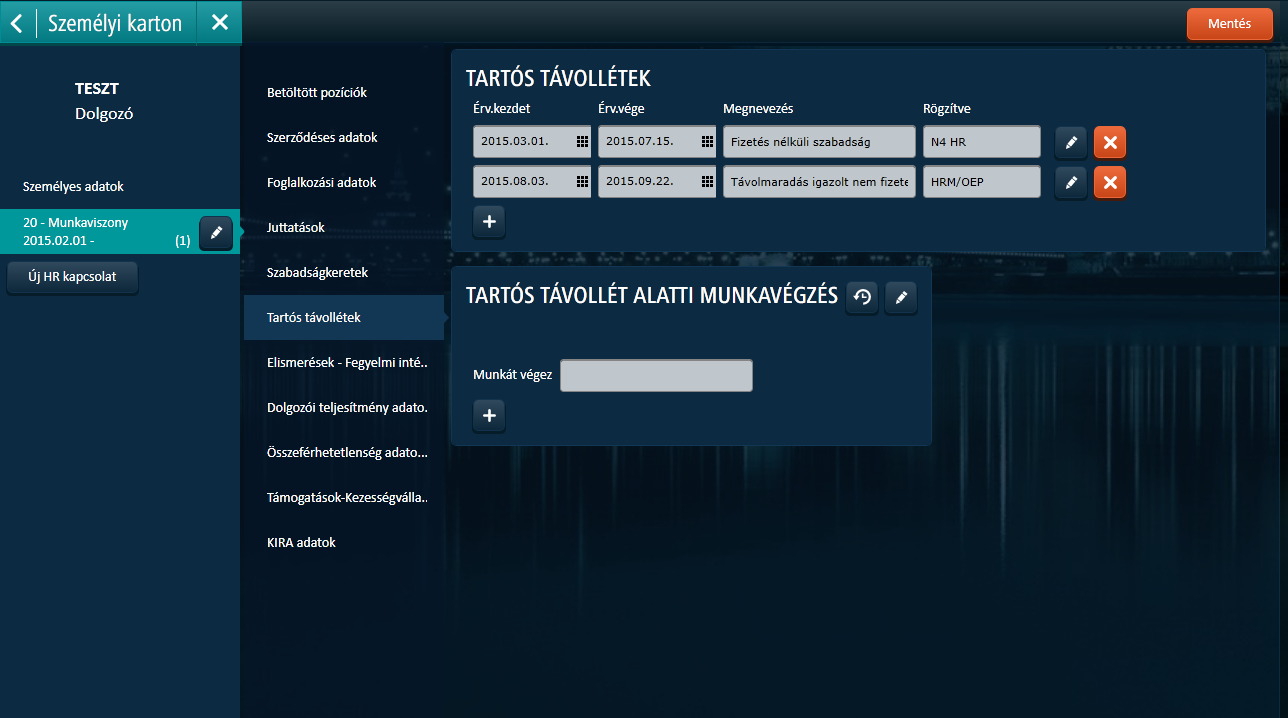Delete the Fizetés nélküli szabadság absence row
Screen dimensions: 1288x718
tap(1110, 142)
